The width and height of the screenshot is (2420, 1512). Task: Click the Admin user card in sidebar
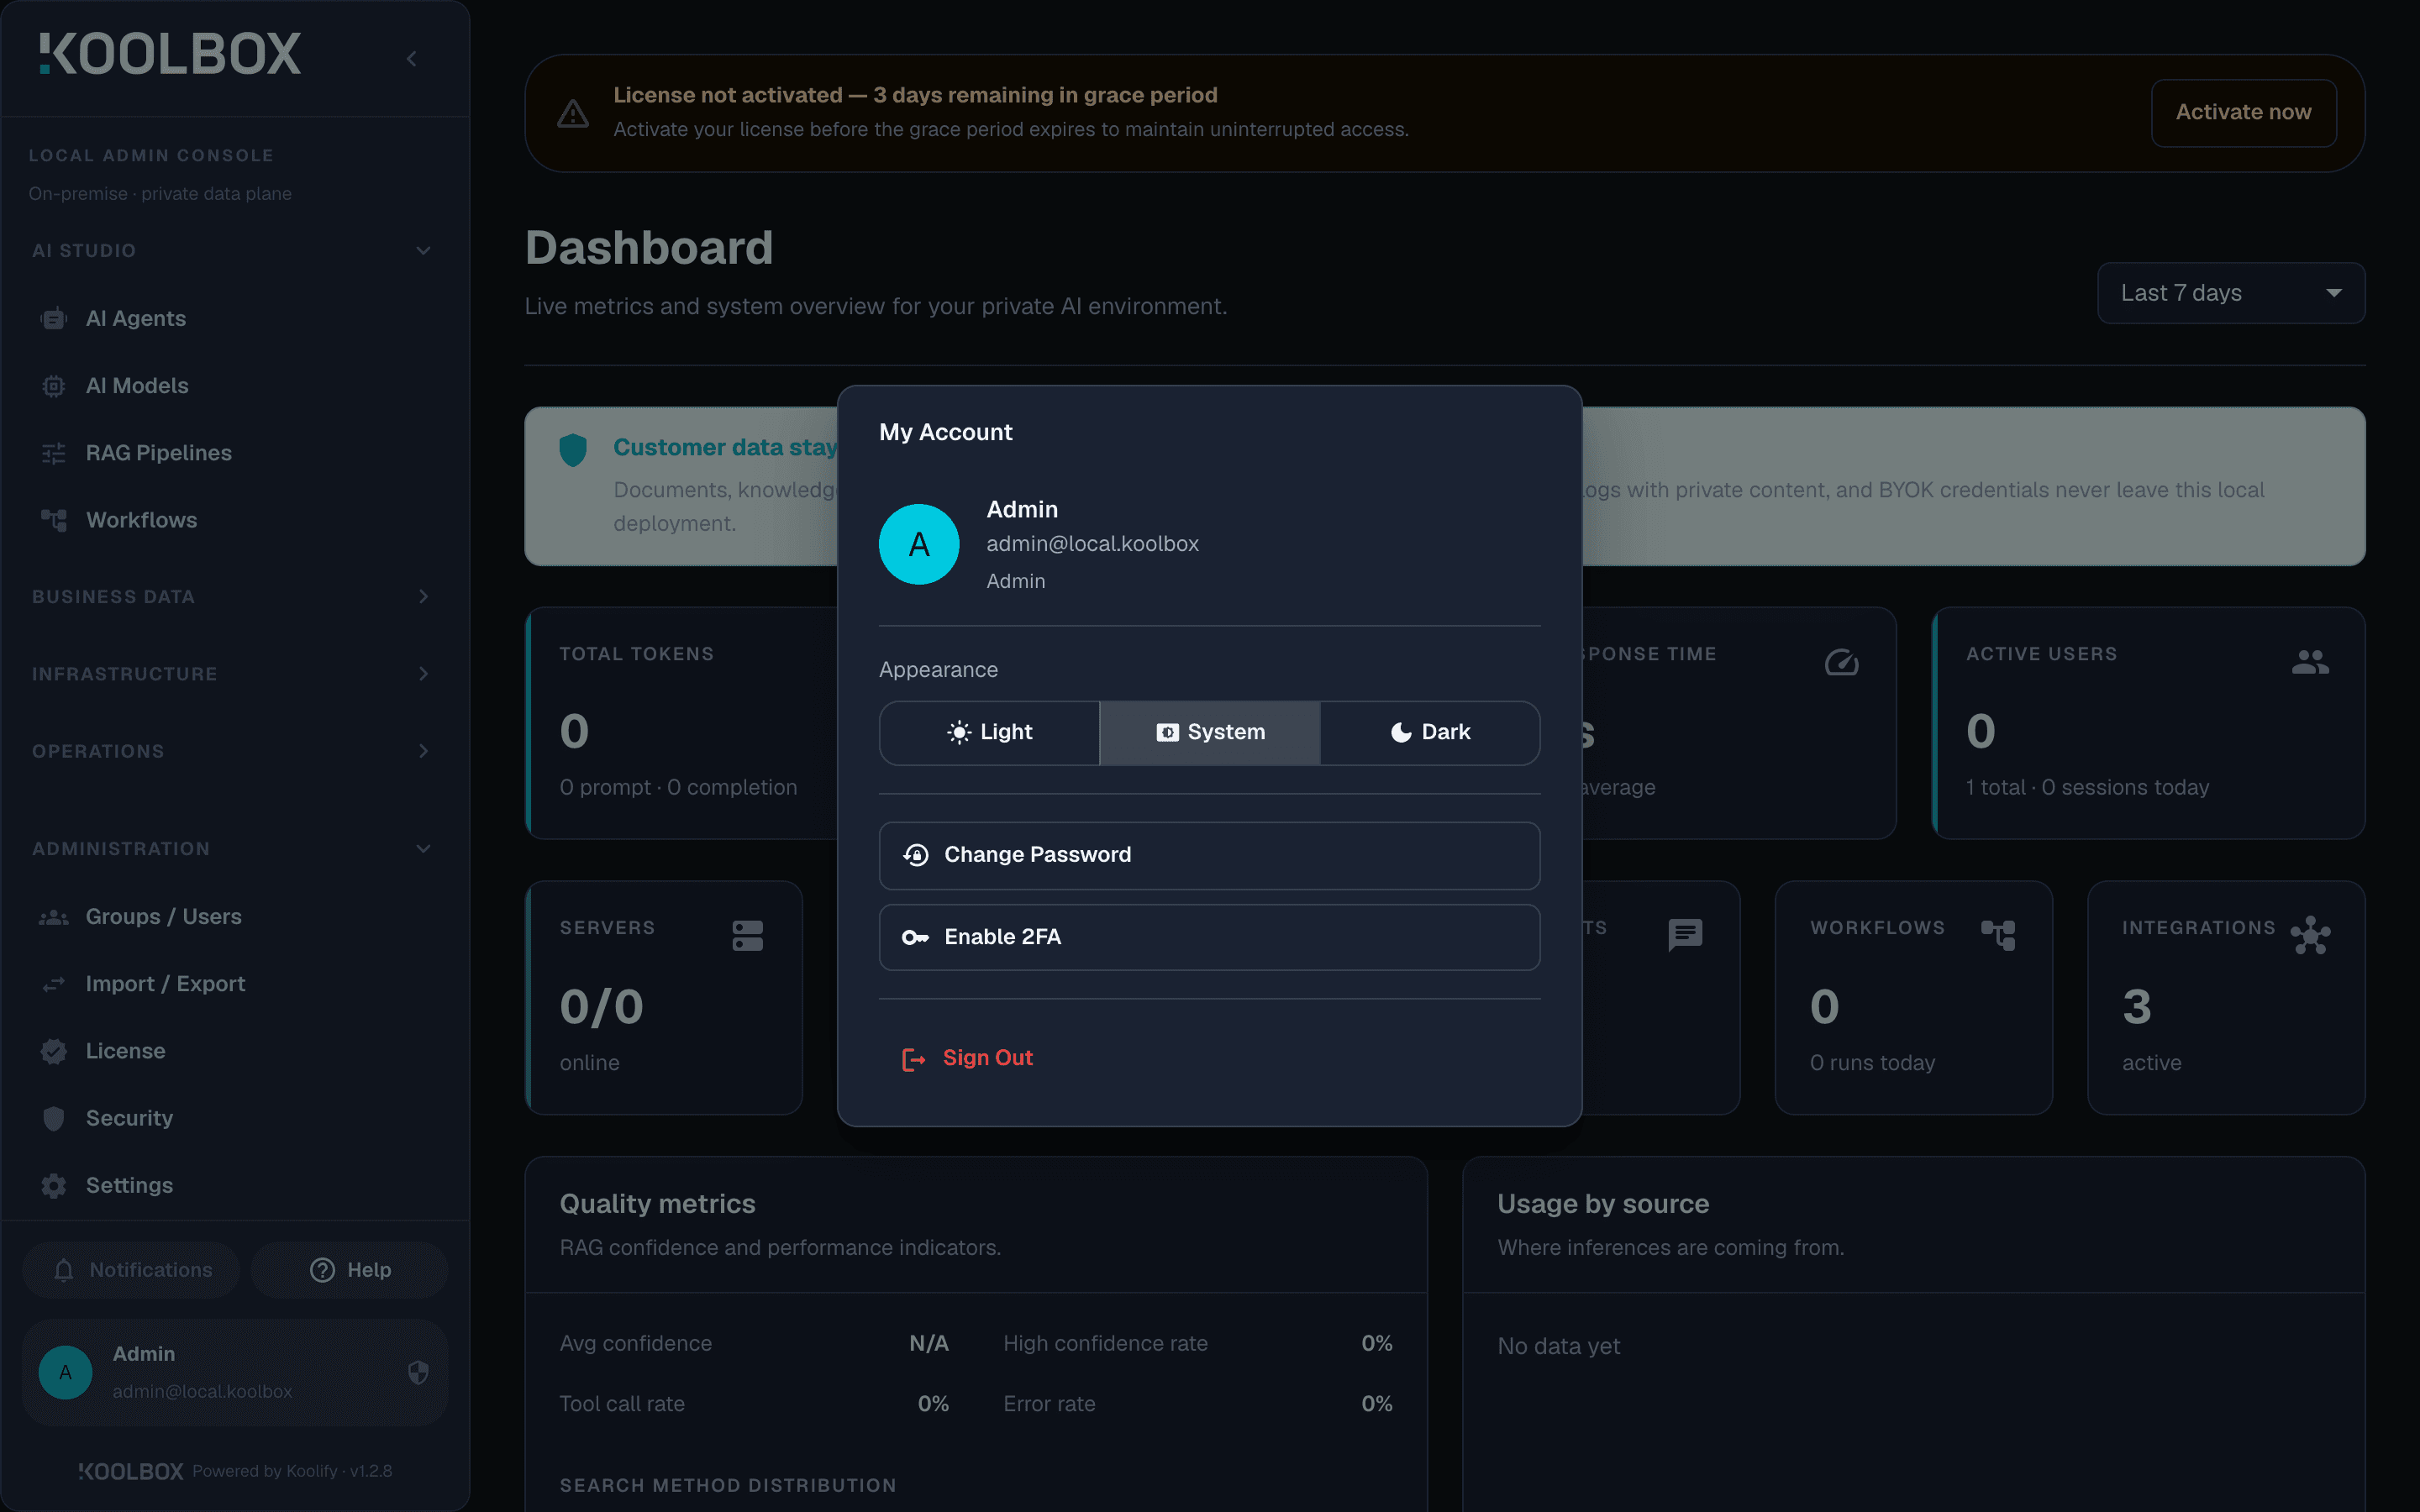[235, 1372]
